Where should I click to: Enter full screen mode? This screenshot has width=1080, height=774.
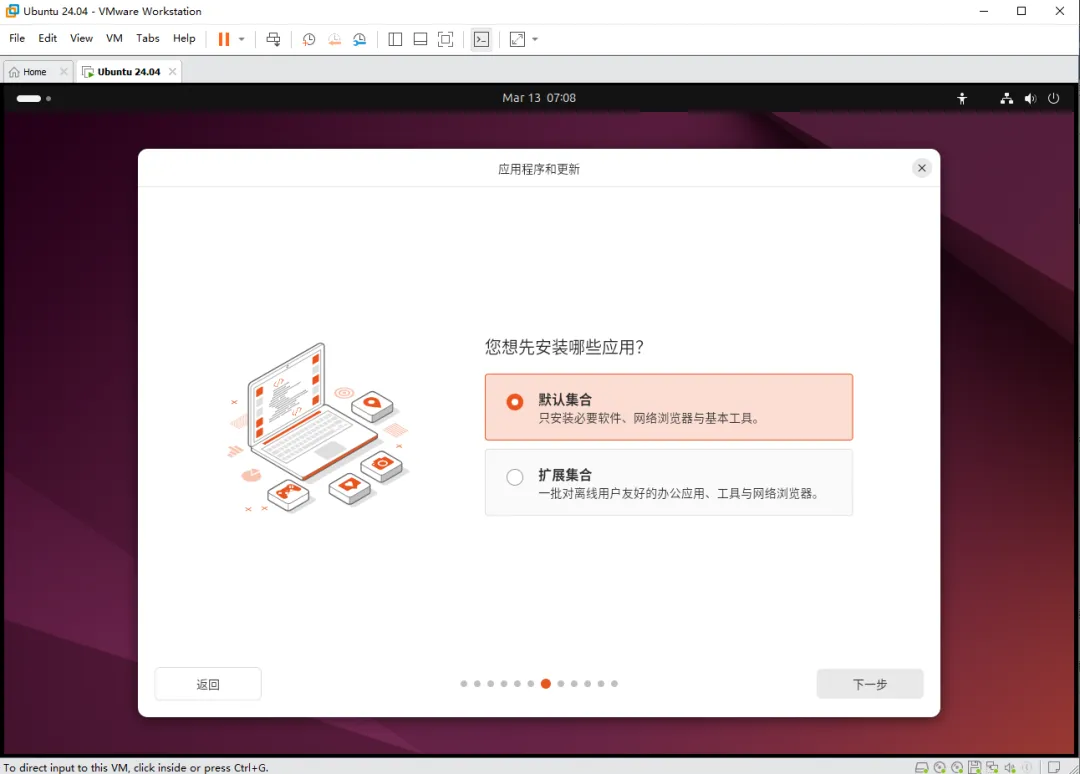click(446, 39)
